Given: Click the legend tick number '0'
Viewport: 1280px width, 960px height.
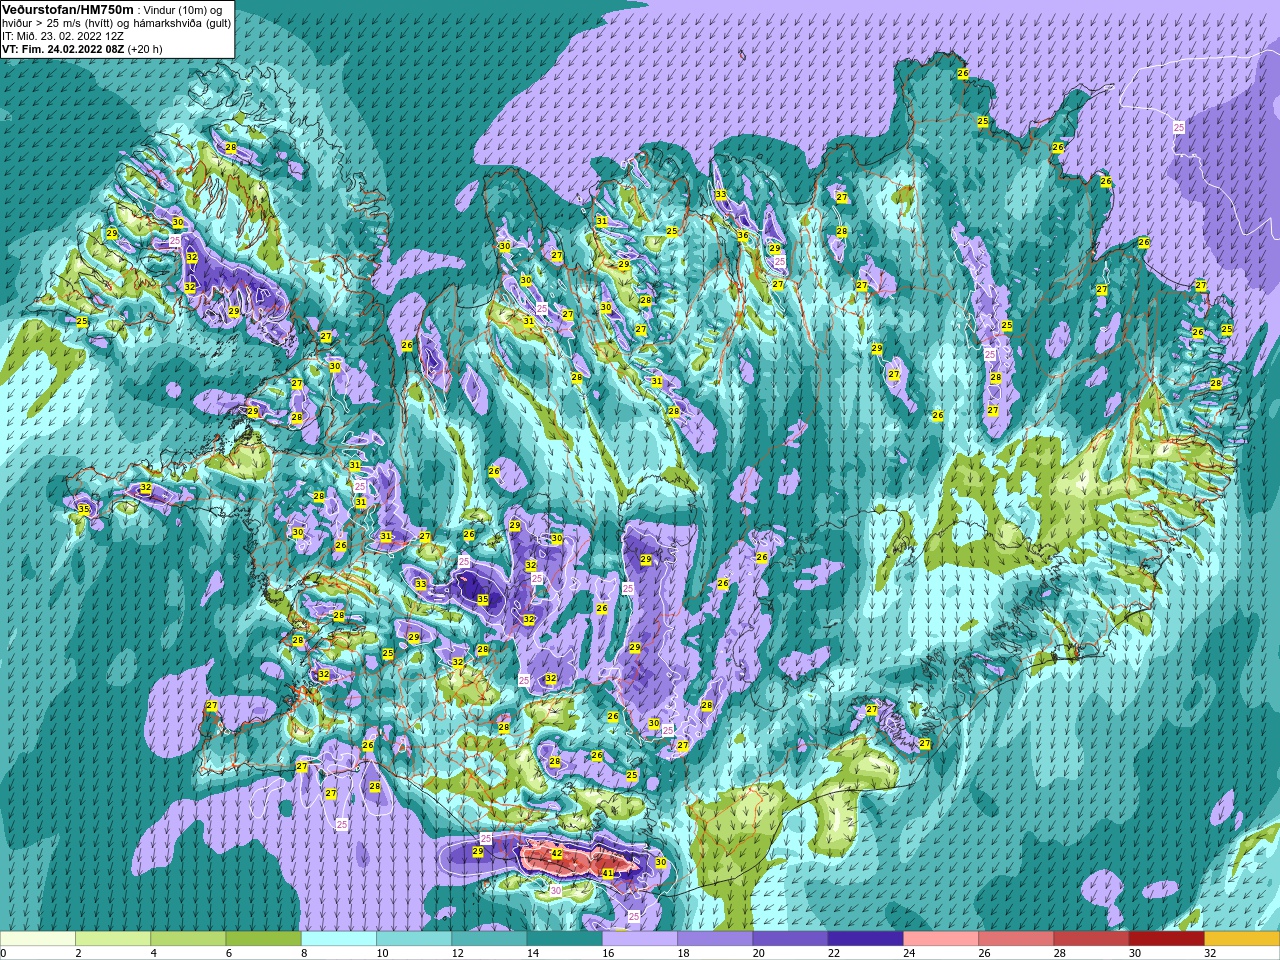Looking at the screenshot, I should pyautogui.click(x=4, y=953).
